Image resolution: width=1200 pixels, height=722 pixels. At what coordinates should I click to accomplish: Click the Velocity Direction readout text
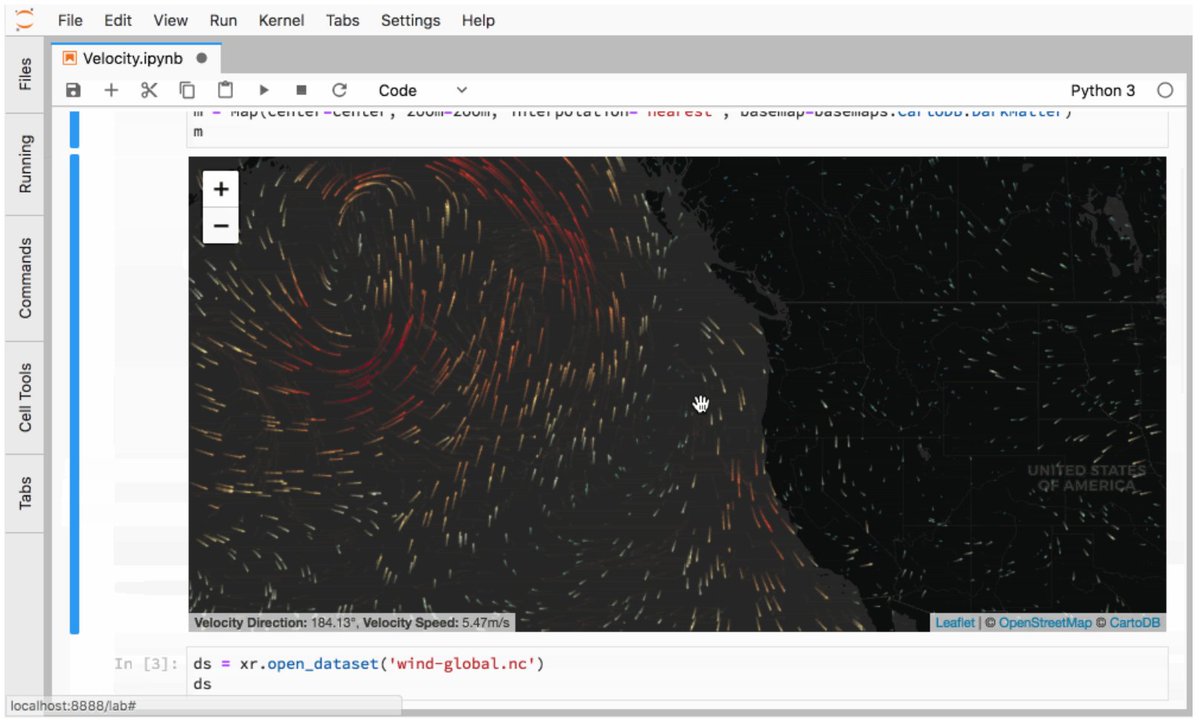274,622
